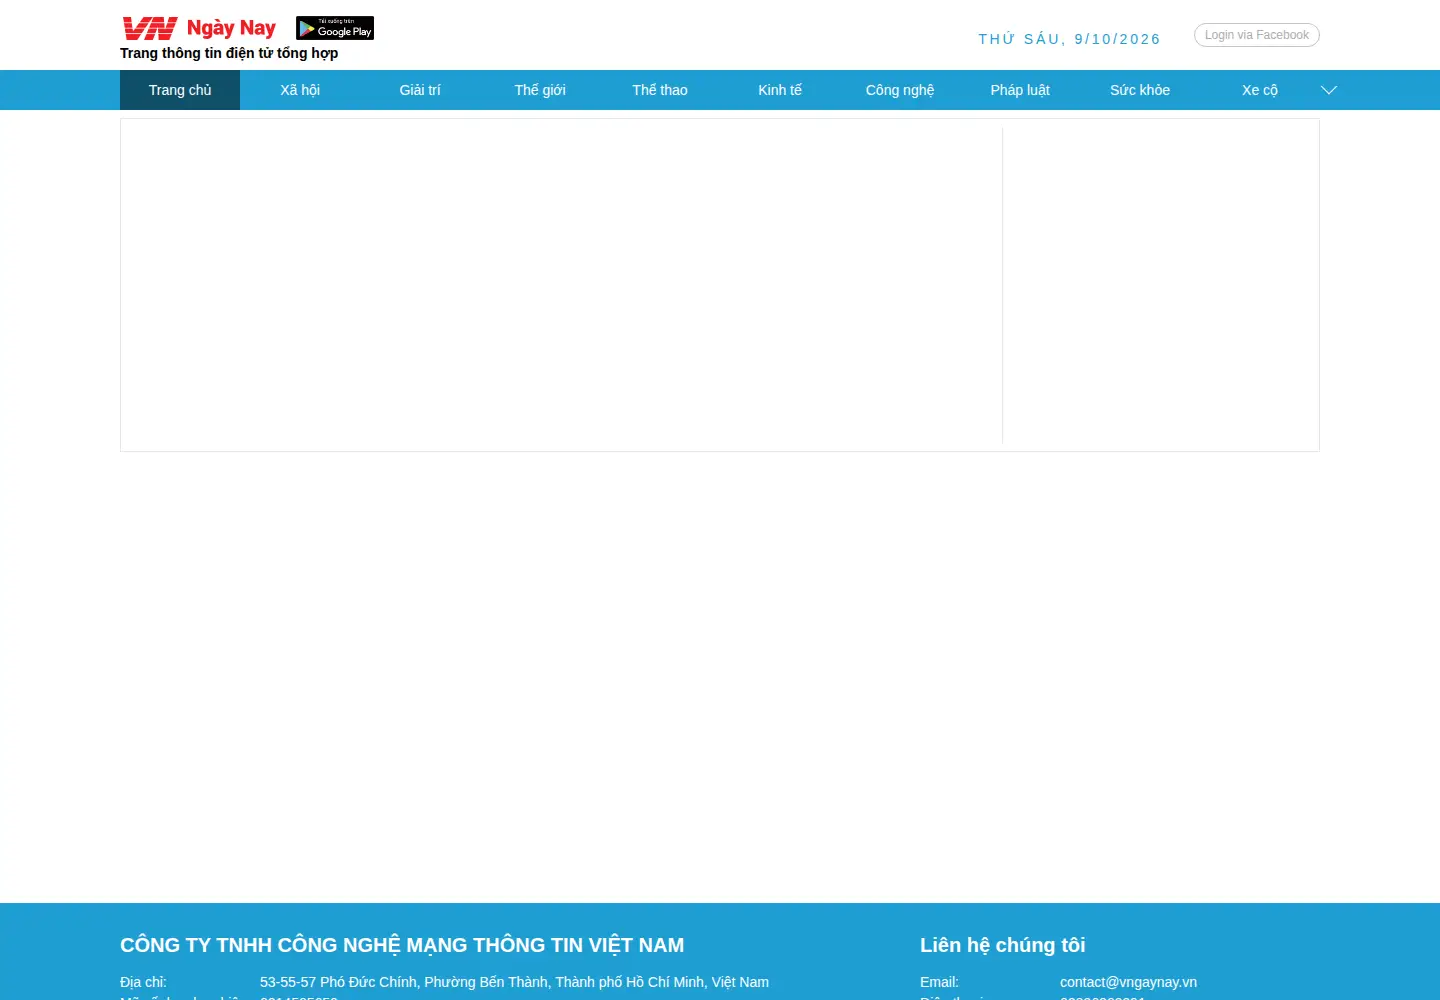
Task: Go to the Xe cộ category
Action: click(1260, 90)
